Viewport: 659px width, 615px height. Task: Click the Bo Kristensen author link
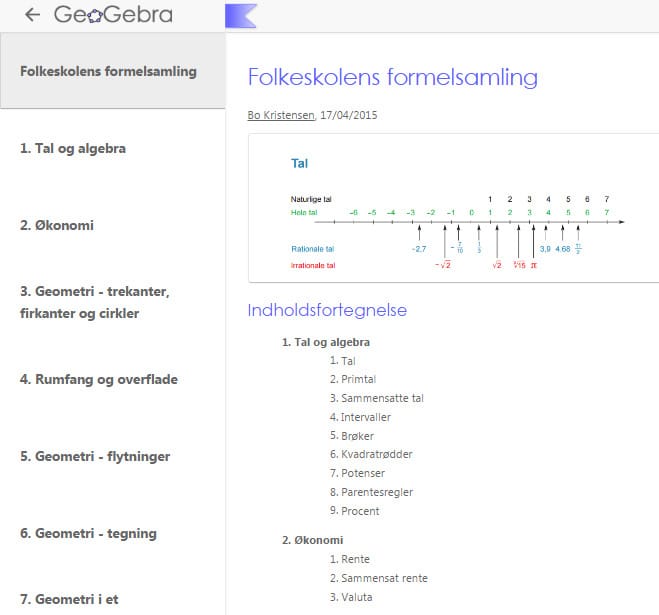[x=280, y=115]
